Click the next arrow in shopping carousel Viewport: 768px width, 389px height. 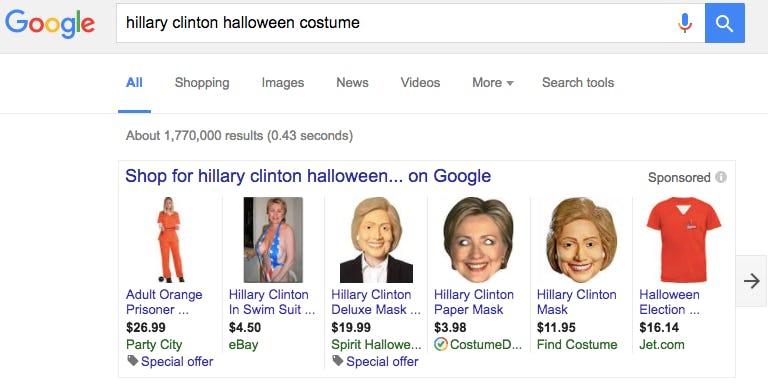coord(751,281)
